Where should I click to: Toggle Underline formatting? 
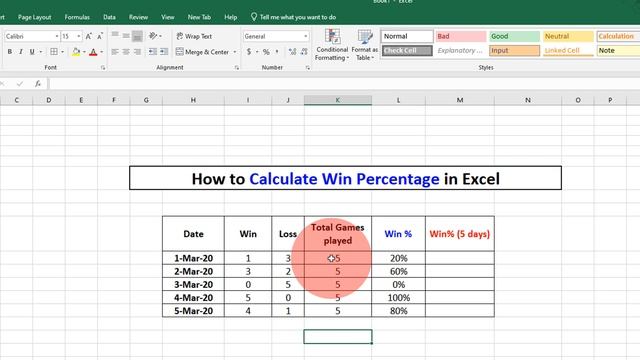pyautogui.click(x=32, y=52)
